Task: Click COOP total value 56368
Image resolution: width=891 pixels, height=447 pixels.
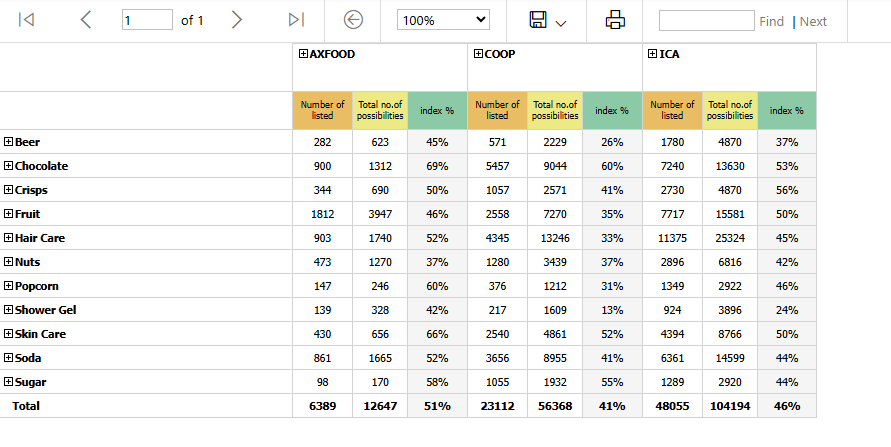Action: coord(555,406)
